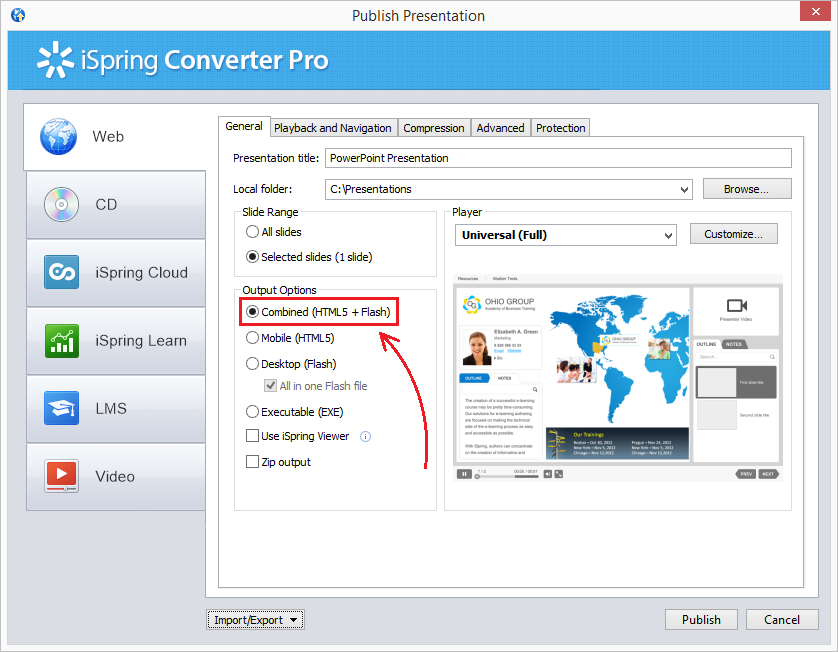Select the iSpring Learn publishing destination
Image resolution: width=838 pixels, height=652 pixels.
tap(116, 341)
